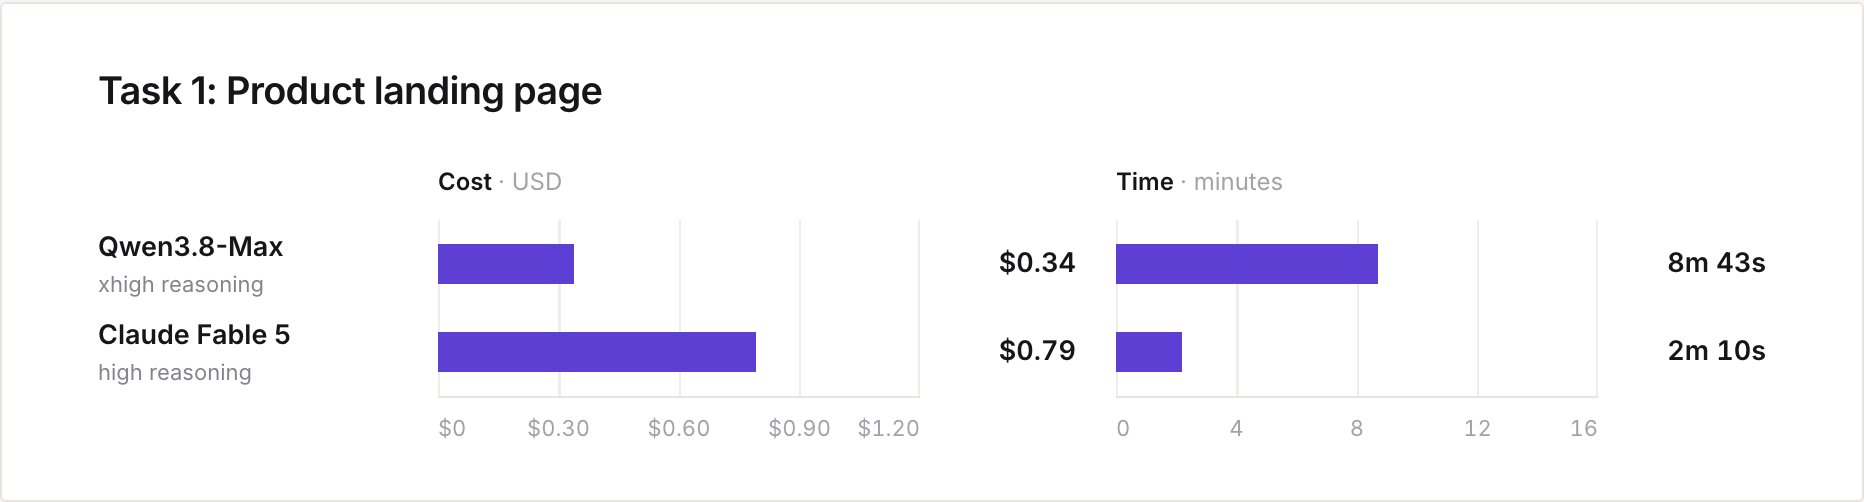
Task: Click the 8m 43s time value
Action: click(x=1716, y=263)
